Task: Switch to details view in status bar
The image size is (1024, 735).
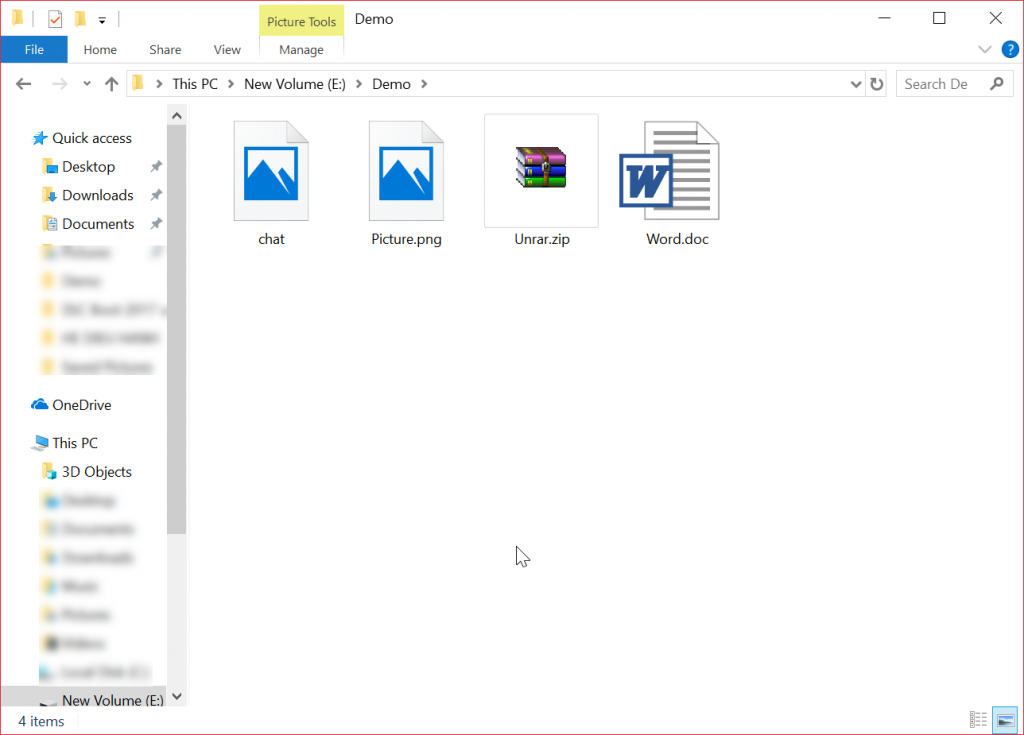Action: click(978, 719)
